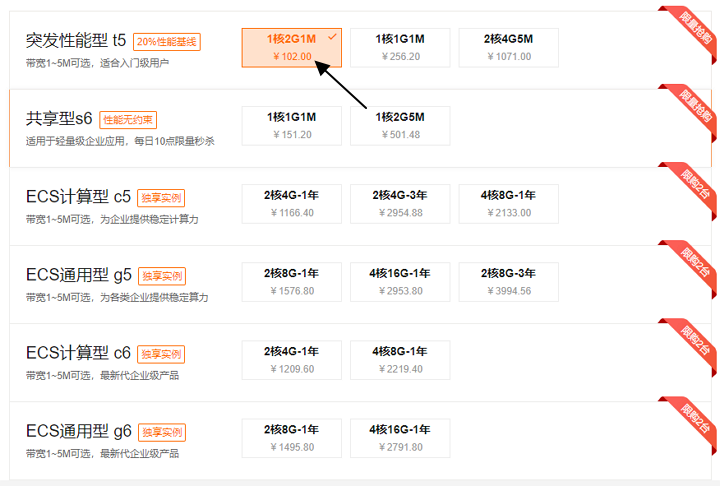Click the 限购2台 ribbon on g6 row
720x486 pixels.
tap(692, 422)
